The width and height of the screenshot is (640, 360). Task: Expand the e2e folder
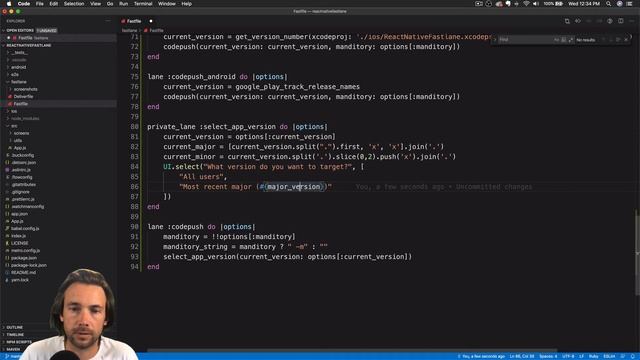point(15,75)
